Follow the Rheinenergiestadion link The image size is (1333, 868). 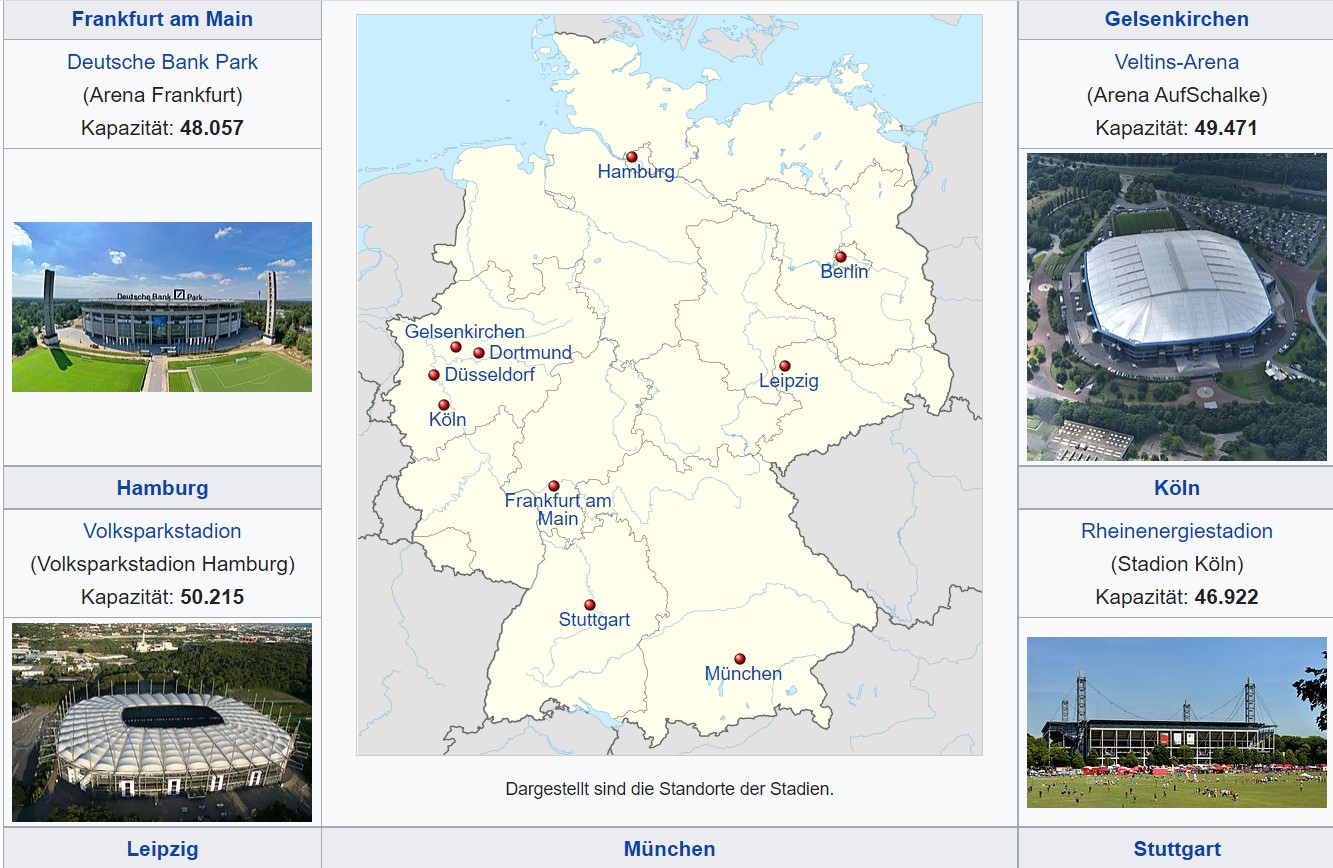click(1177, 531)
